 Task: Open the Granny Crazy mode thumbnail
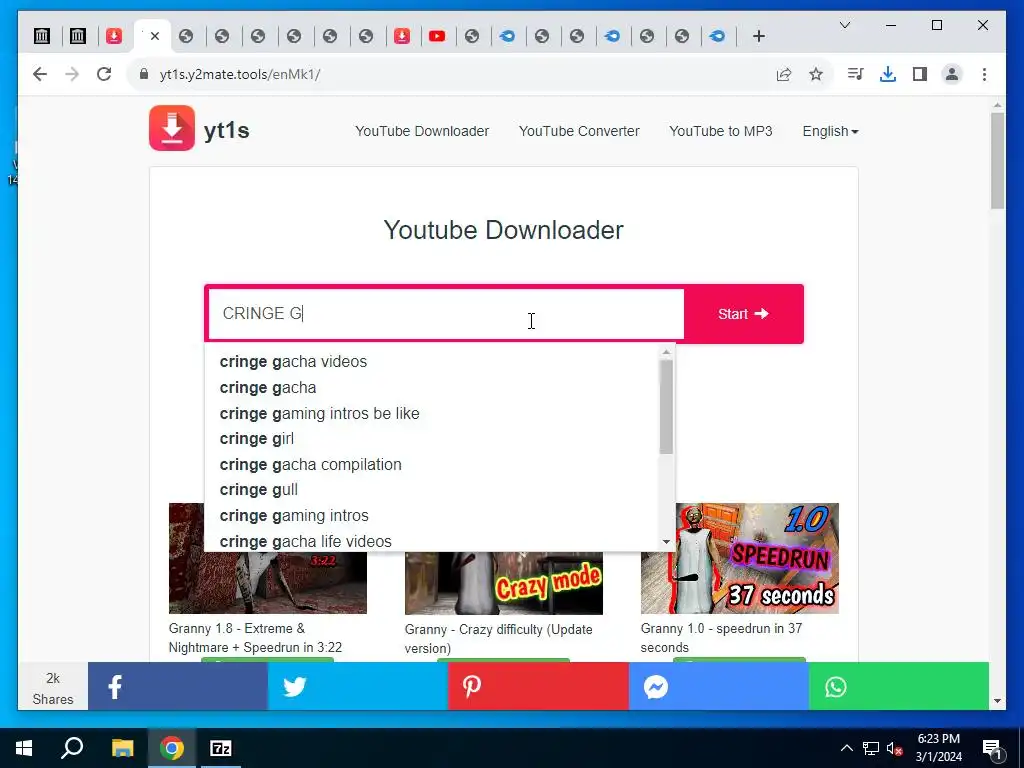(x=504, y=582)
